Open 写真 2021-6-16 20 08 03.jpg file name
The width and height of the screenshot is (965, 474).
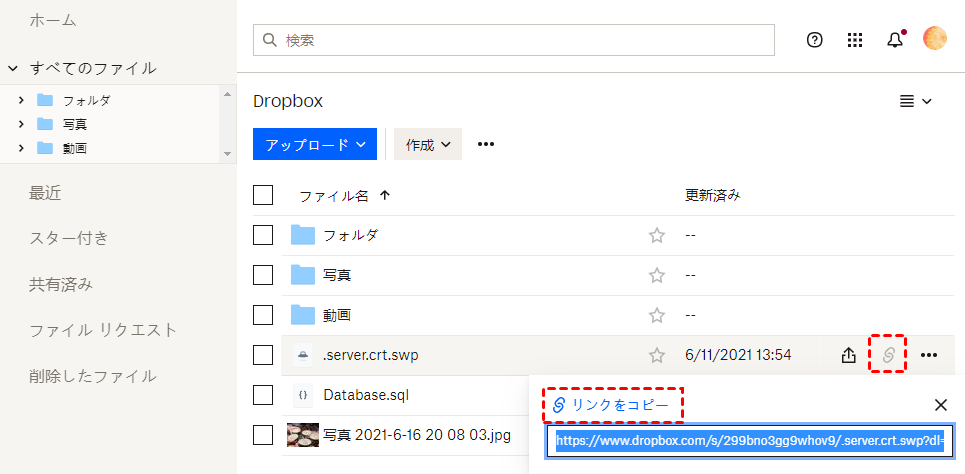[x=417, y=435]
